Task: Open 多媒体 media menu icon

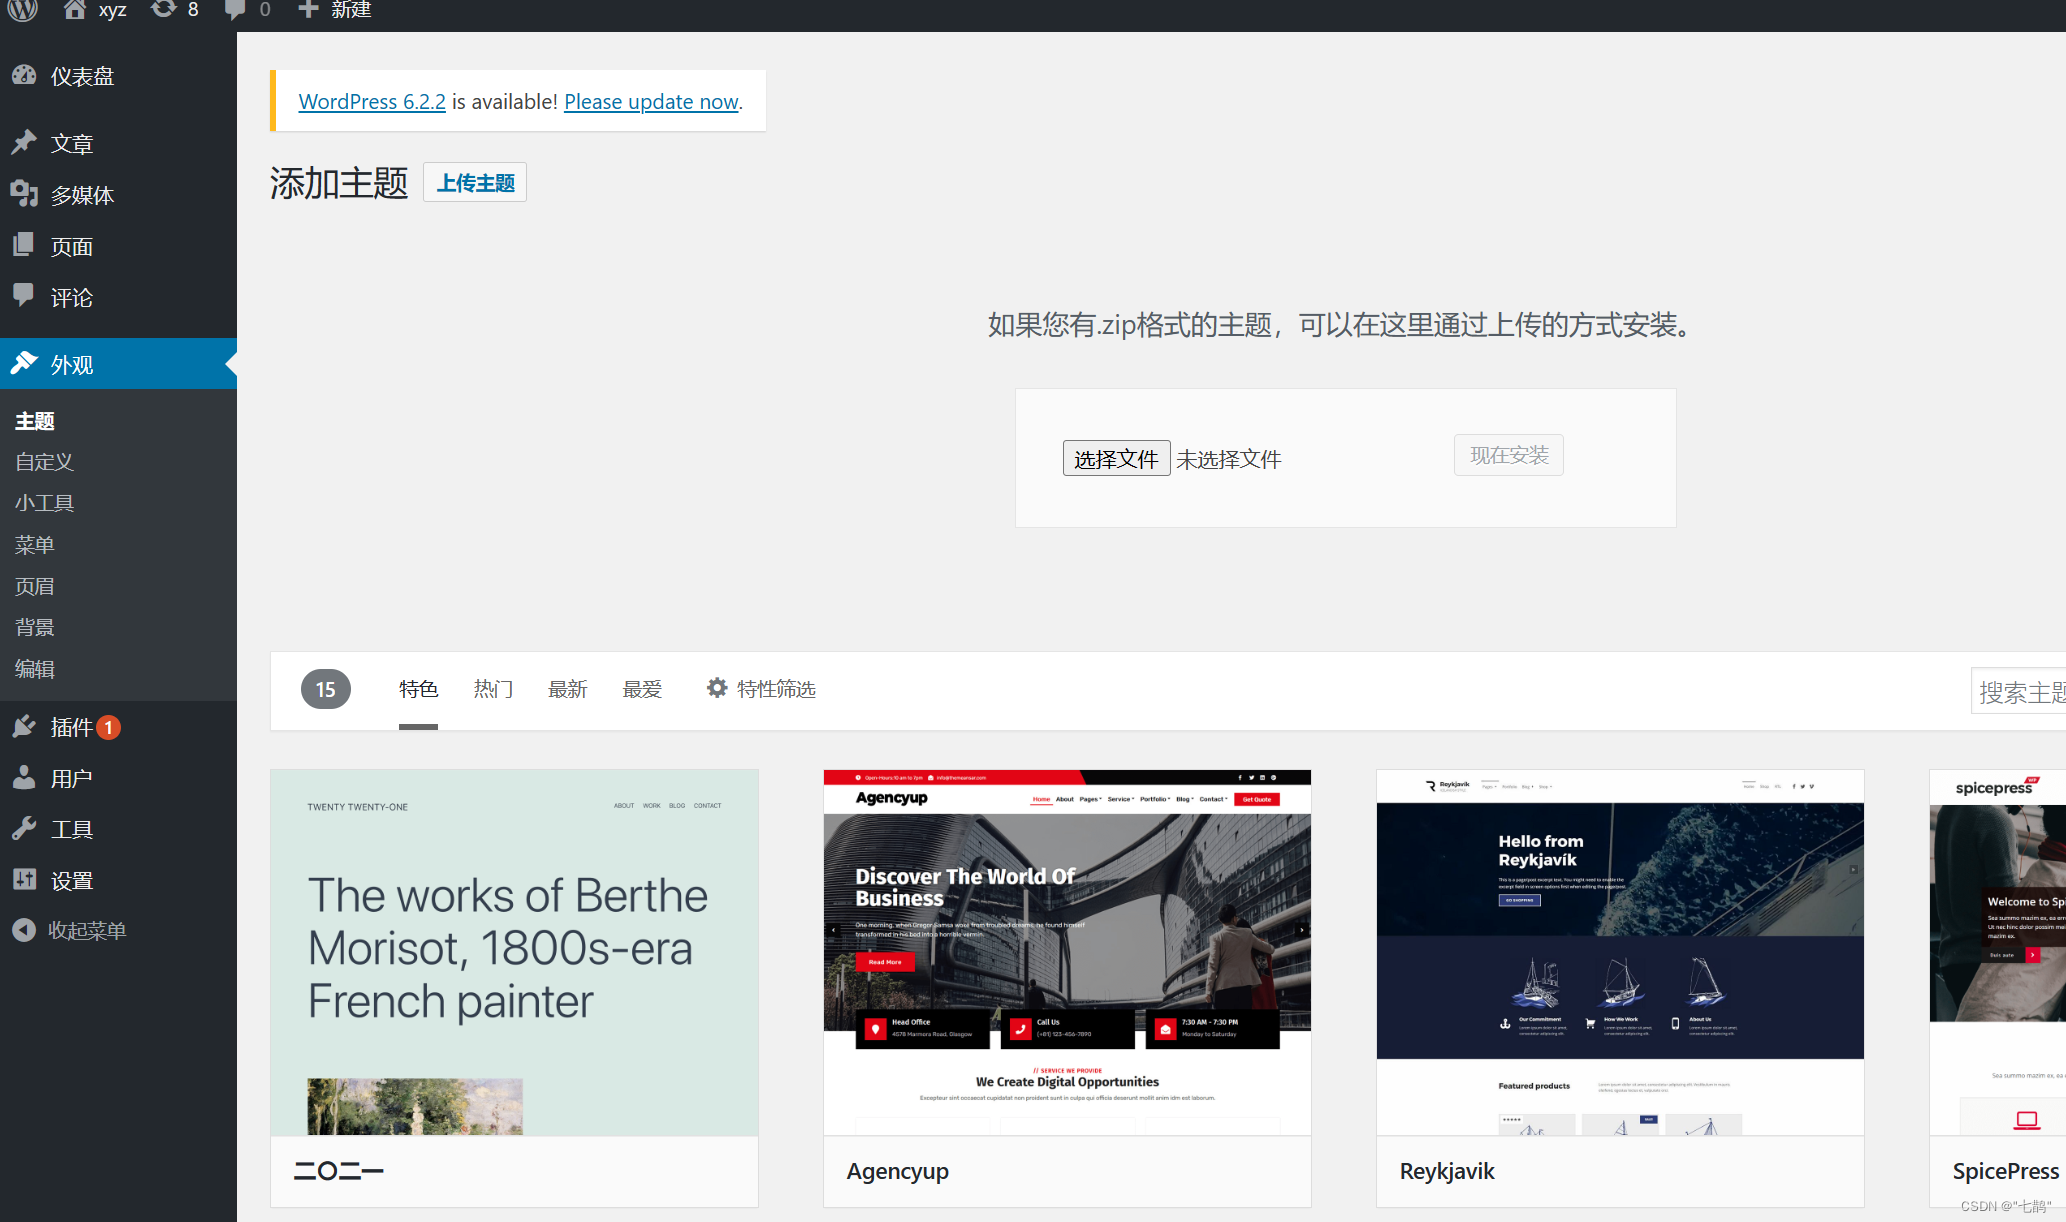Action: tap(24, 194)
